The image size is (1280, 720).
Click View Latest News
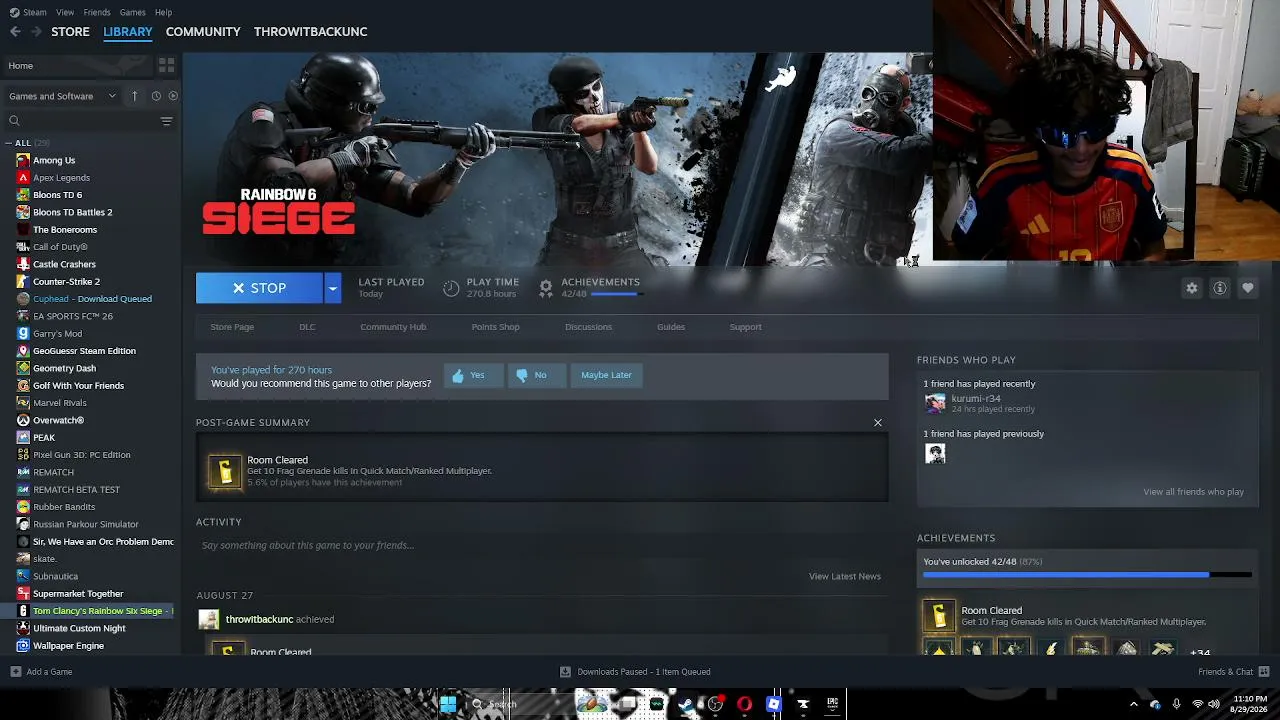pos(845,576)
